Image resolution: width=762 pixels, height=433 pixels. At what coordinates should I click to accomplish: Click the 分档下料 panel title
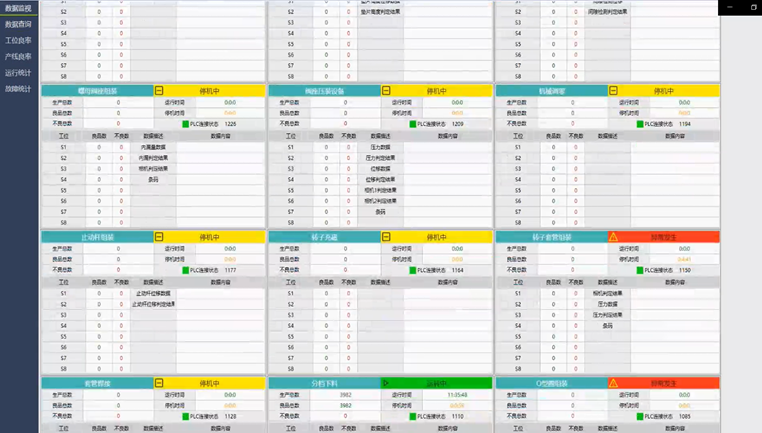325,383
